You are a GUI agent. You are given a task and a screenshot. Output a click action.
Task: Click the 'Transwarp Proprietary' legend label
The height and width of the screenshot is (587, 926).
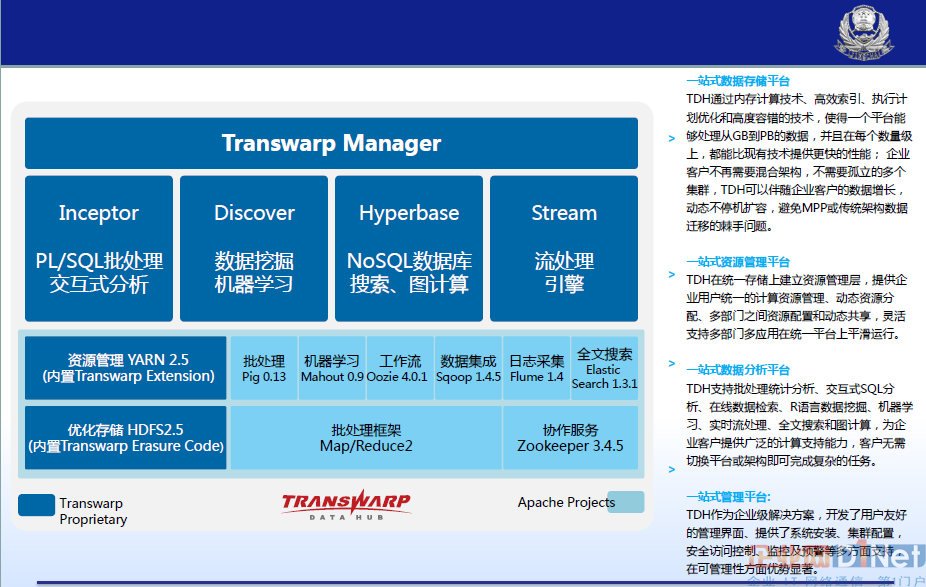tap(93, 511)
